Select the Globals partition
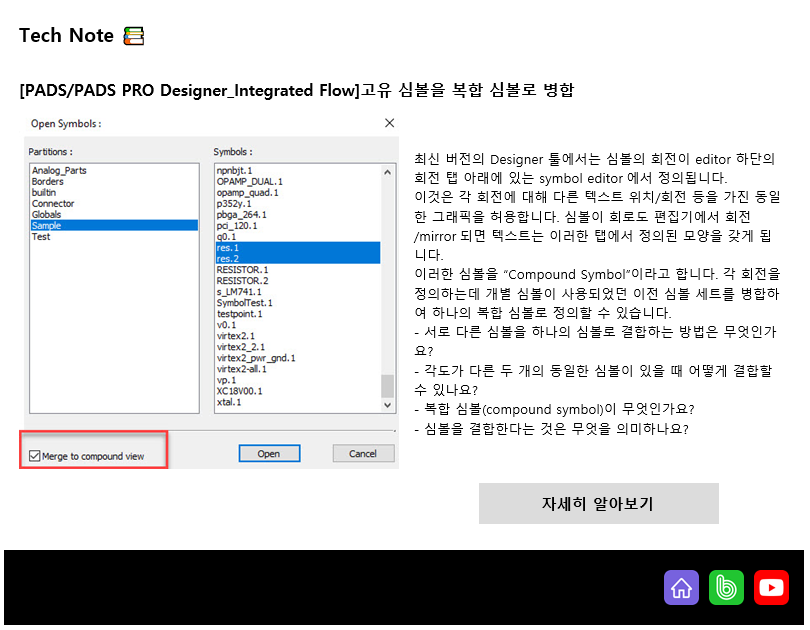This screenshot has width=810, height=630. click(x=114, y=214)
